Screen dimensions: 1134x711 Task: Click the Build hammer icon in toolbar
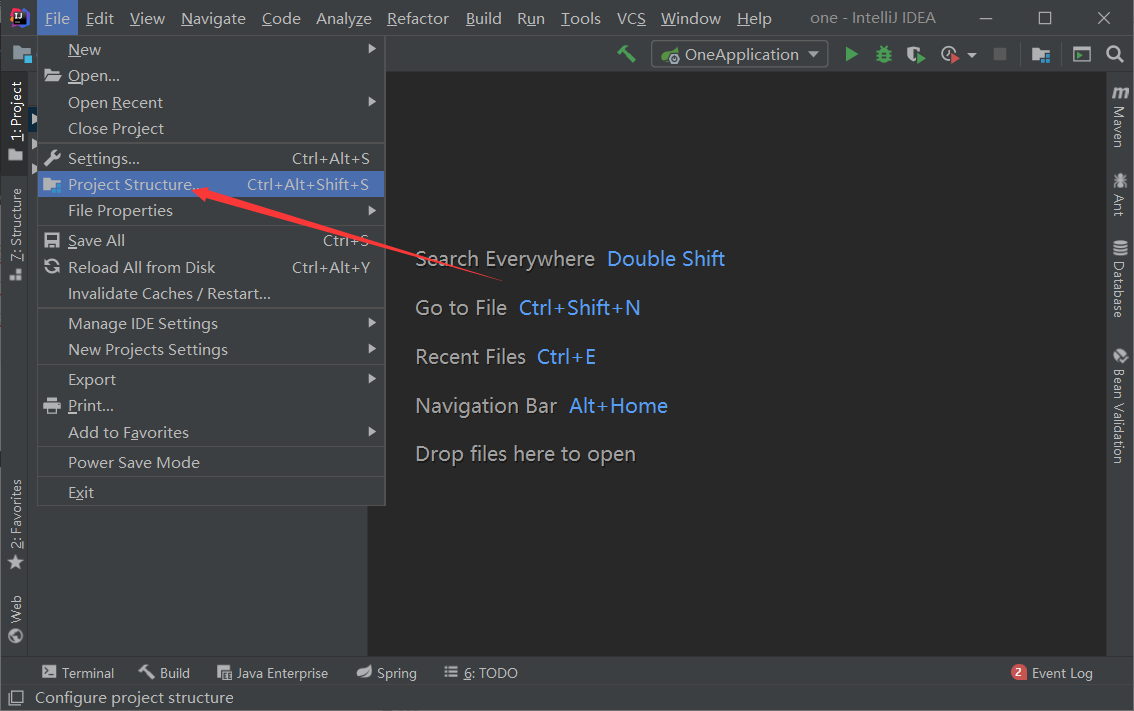tap(626, 54)
